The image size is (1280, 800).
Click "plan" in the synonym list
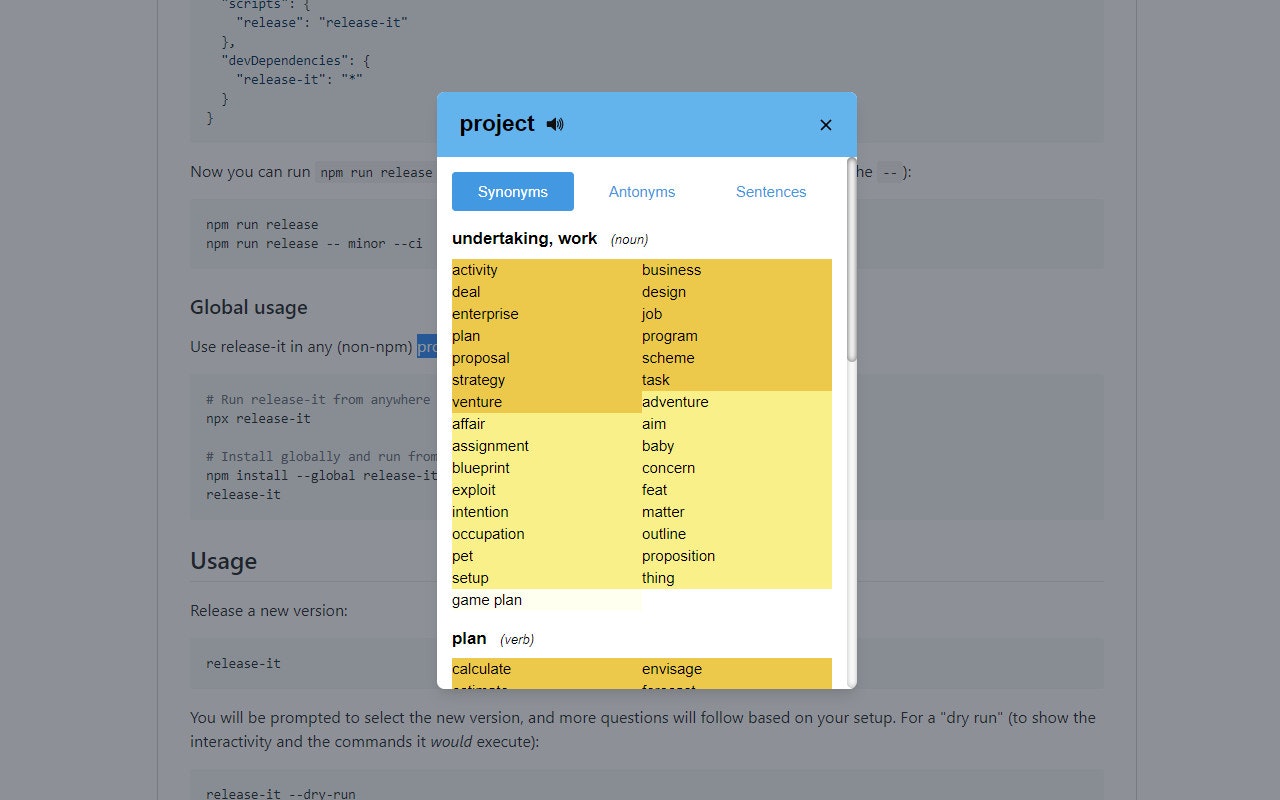click(466, 336)
